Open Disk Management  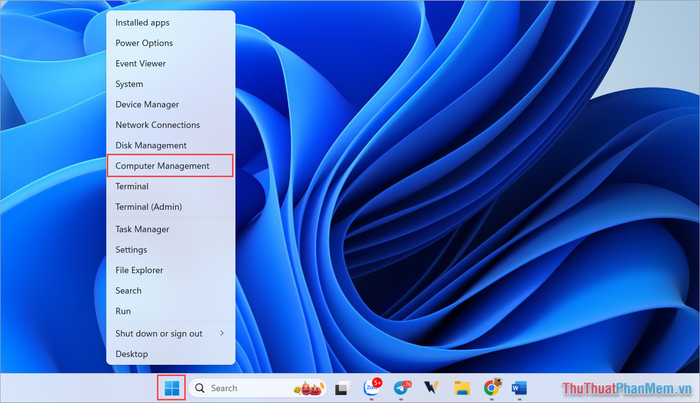pos(171,145)
